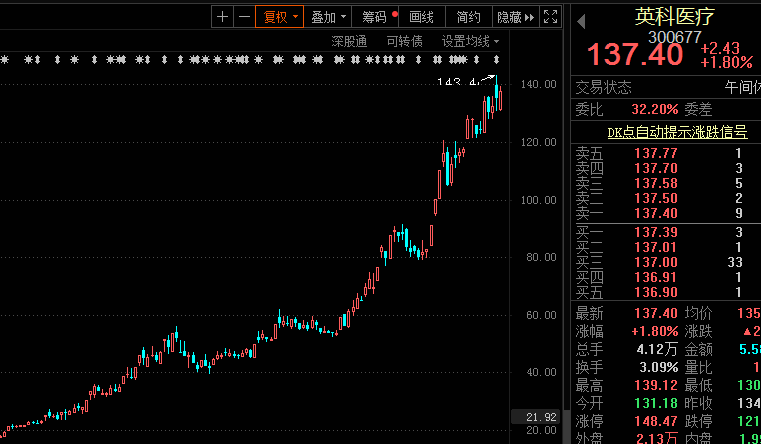Select the 画线 drawing tool
761x444 pixels.
click(421, 17)
